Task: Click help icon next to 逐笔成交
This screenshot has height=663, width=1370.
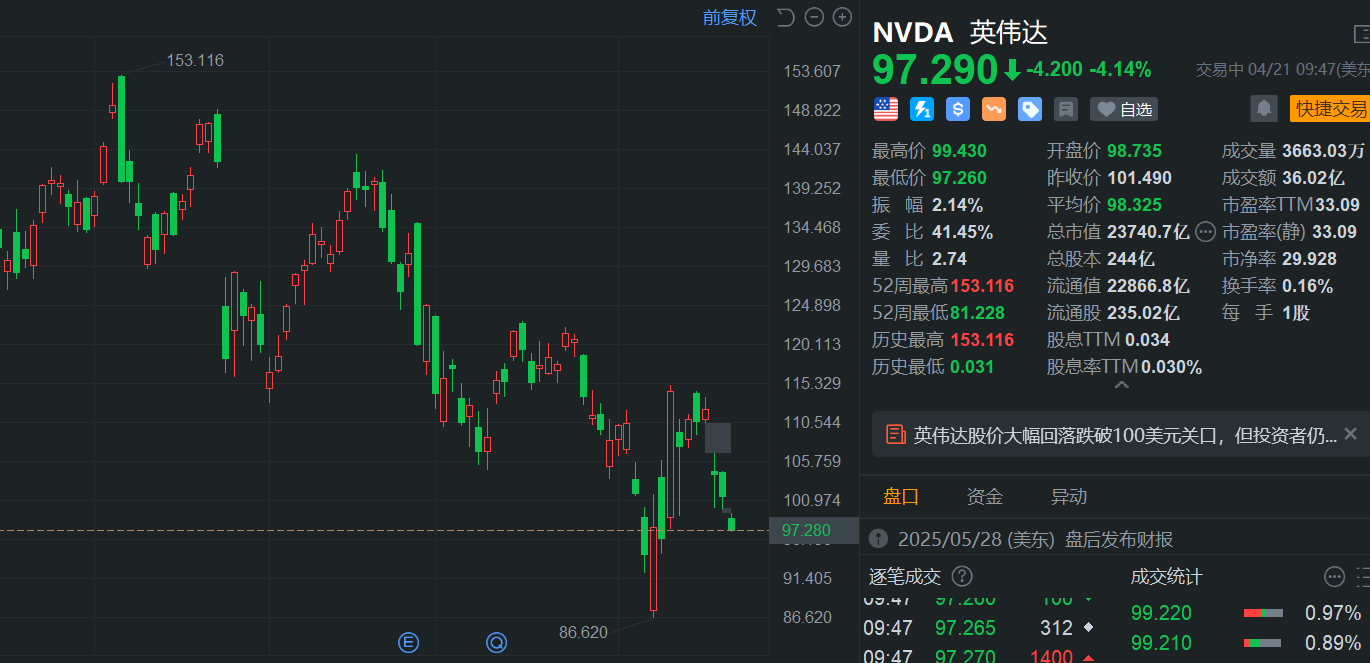Action: tap(962, 576)
